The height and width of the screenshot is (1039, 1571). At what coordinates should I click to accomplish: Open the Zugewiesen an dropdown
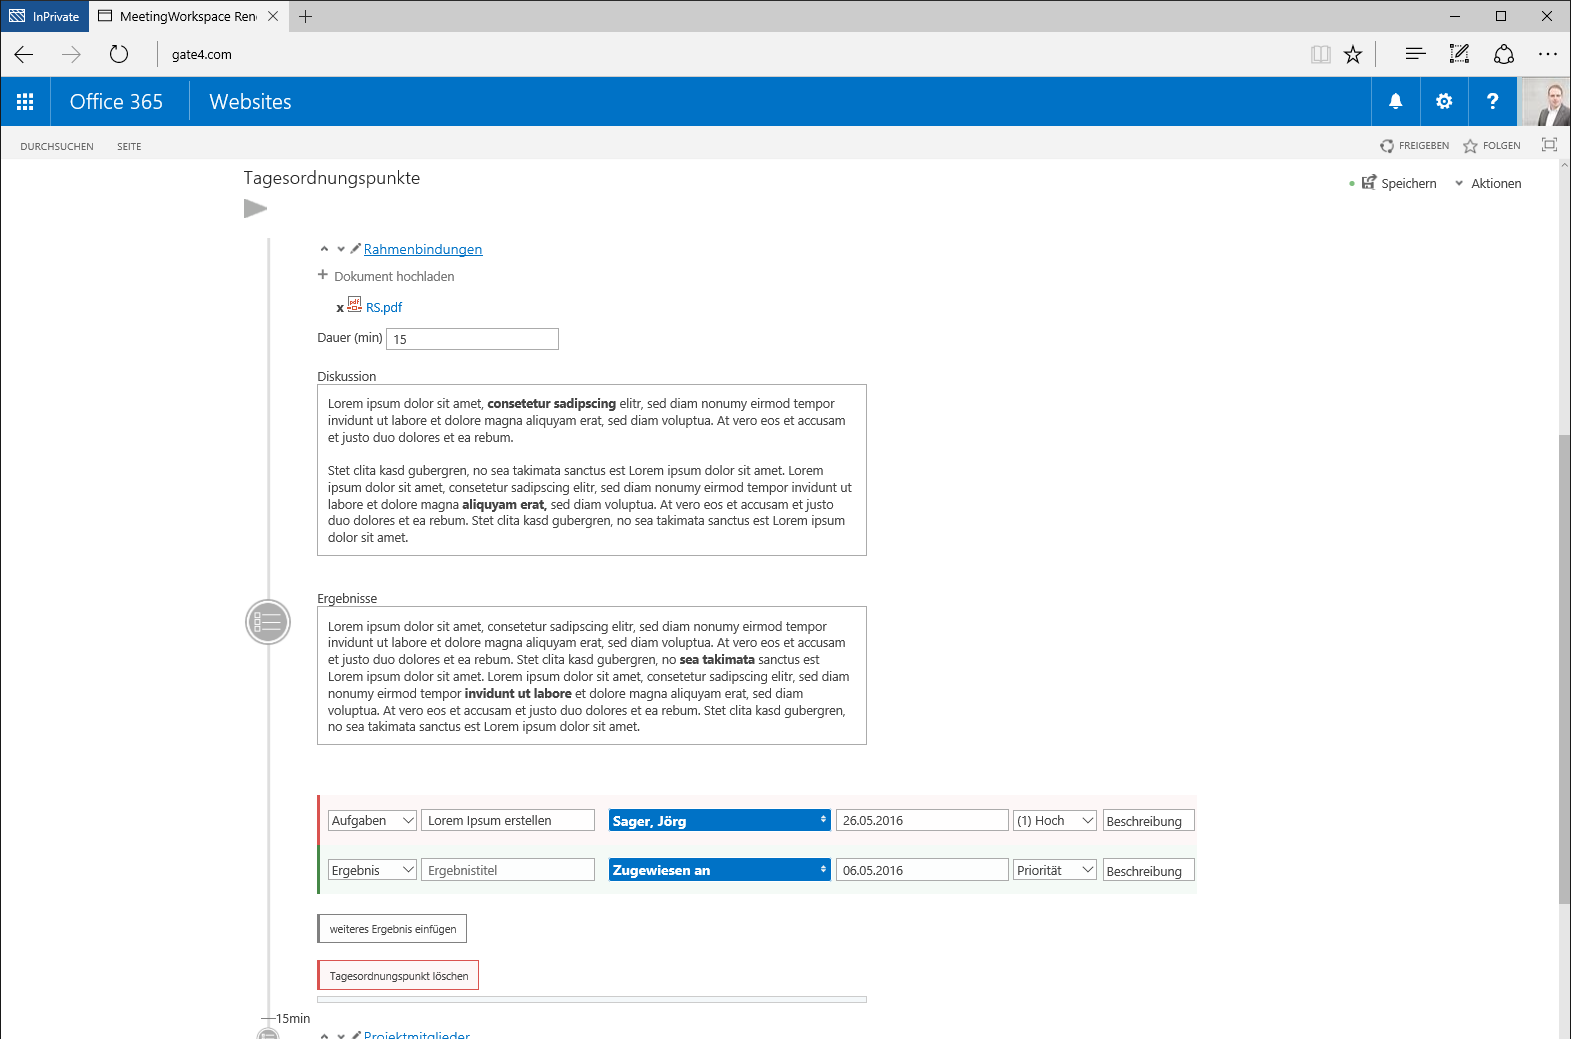[x=720, y=870]
